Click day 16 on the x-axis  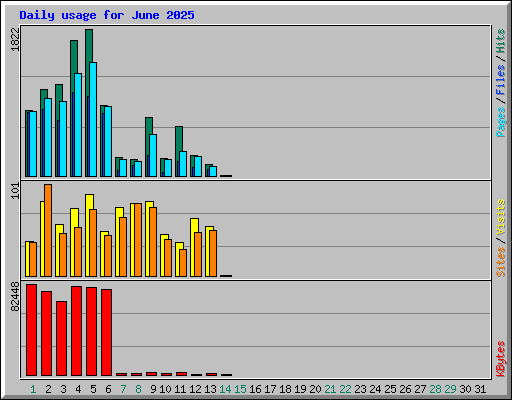255,389
